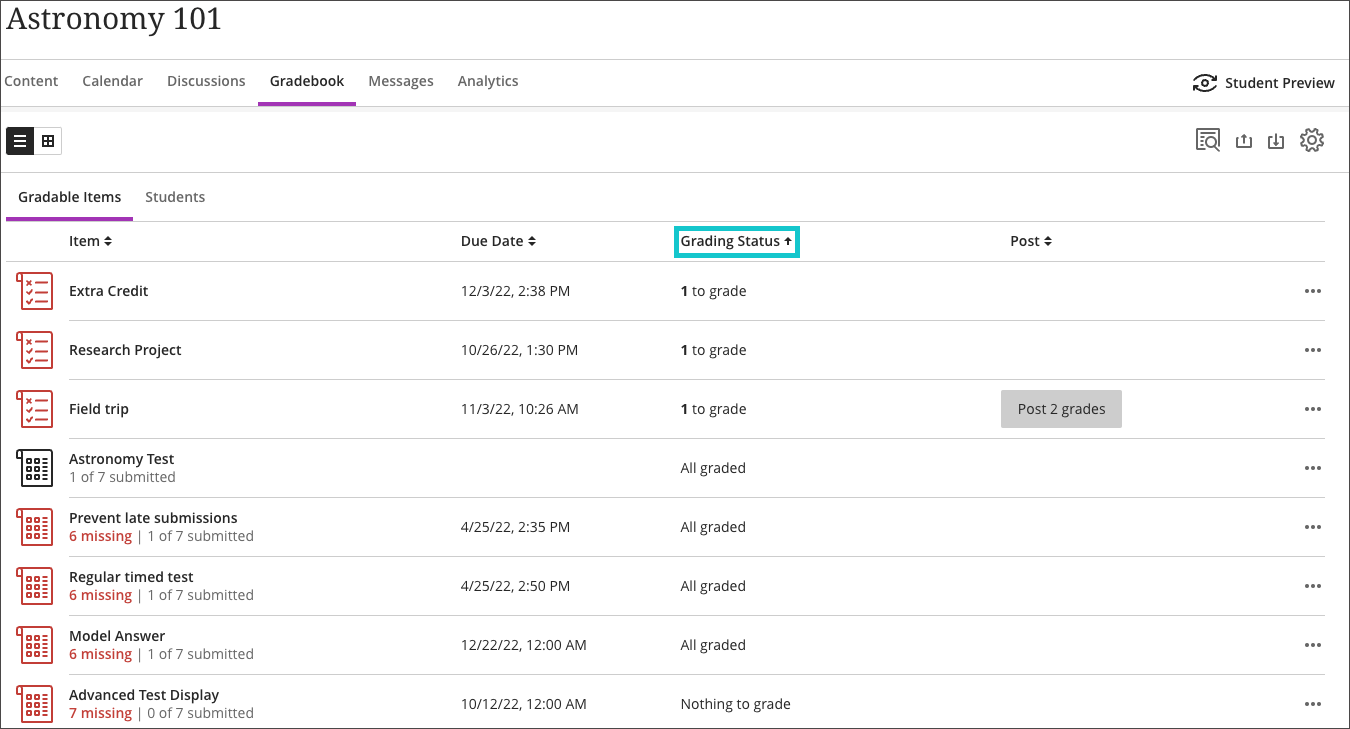Screen dimensions: 1350x729
Task: Open the gradebook search icon
Action: (1208, 141)
